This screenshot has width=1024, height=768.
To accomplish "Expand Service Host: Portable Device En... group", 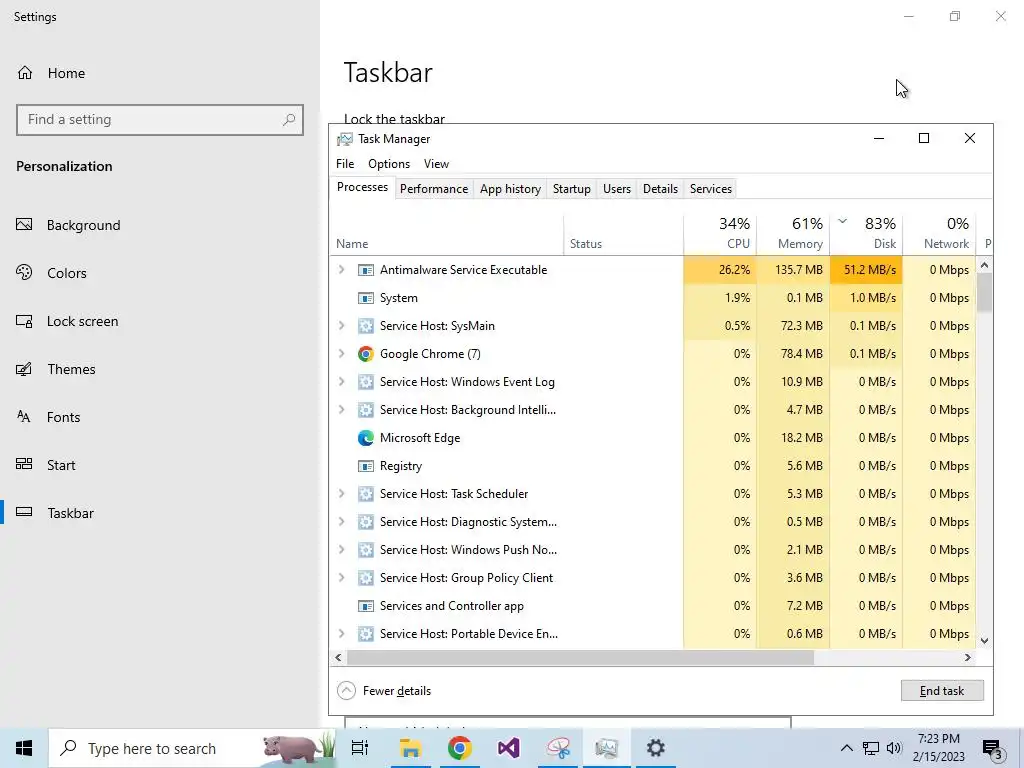I will coord(341,633).
